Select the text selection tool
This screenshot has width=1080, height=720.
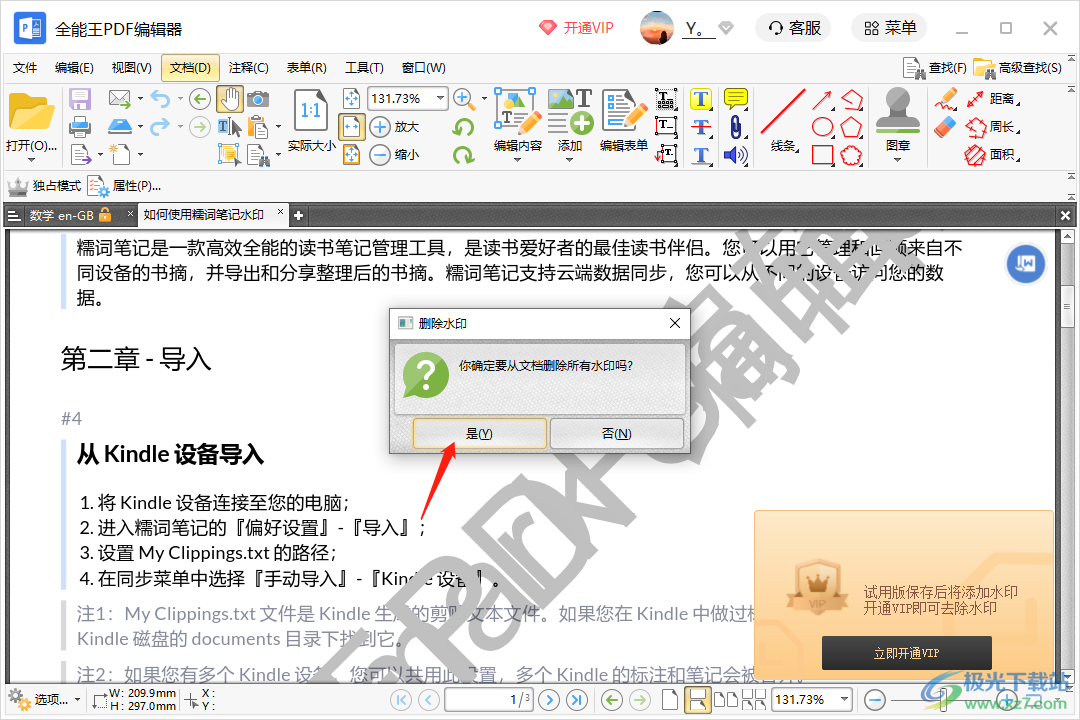click(229, 127)
